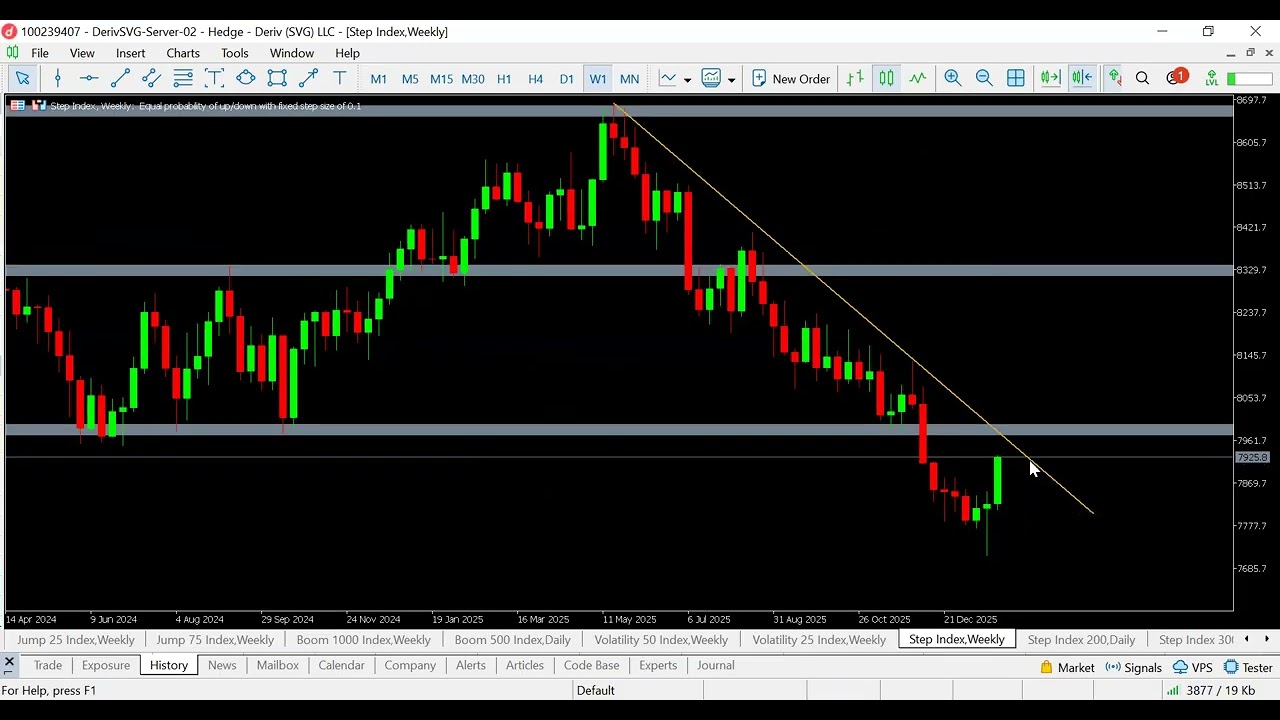
Task: Pick the arrowed line tool
Action: pyautogui.click(x=308, y=78)
